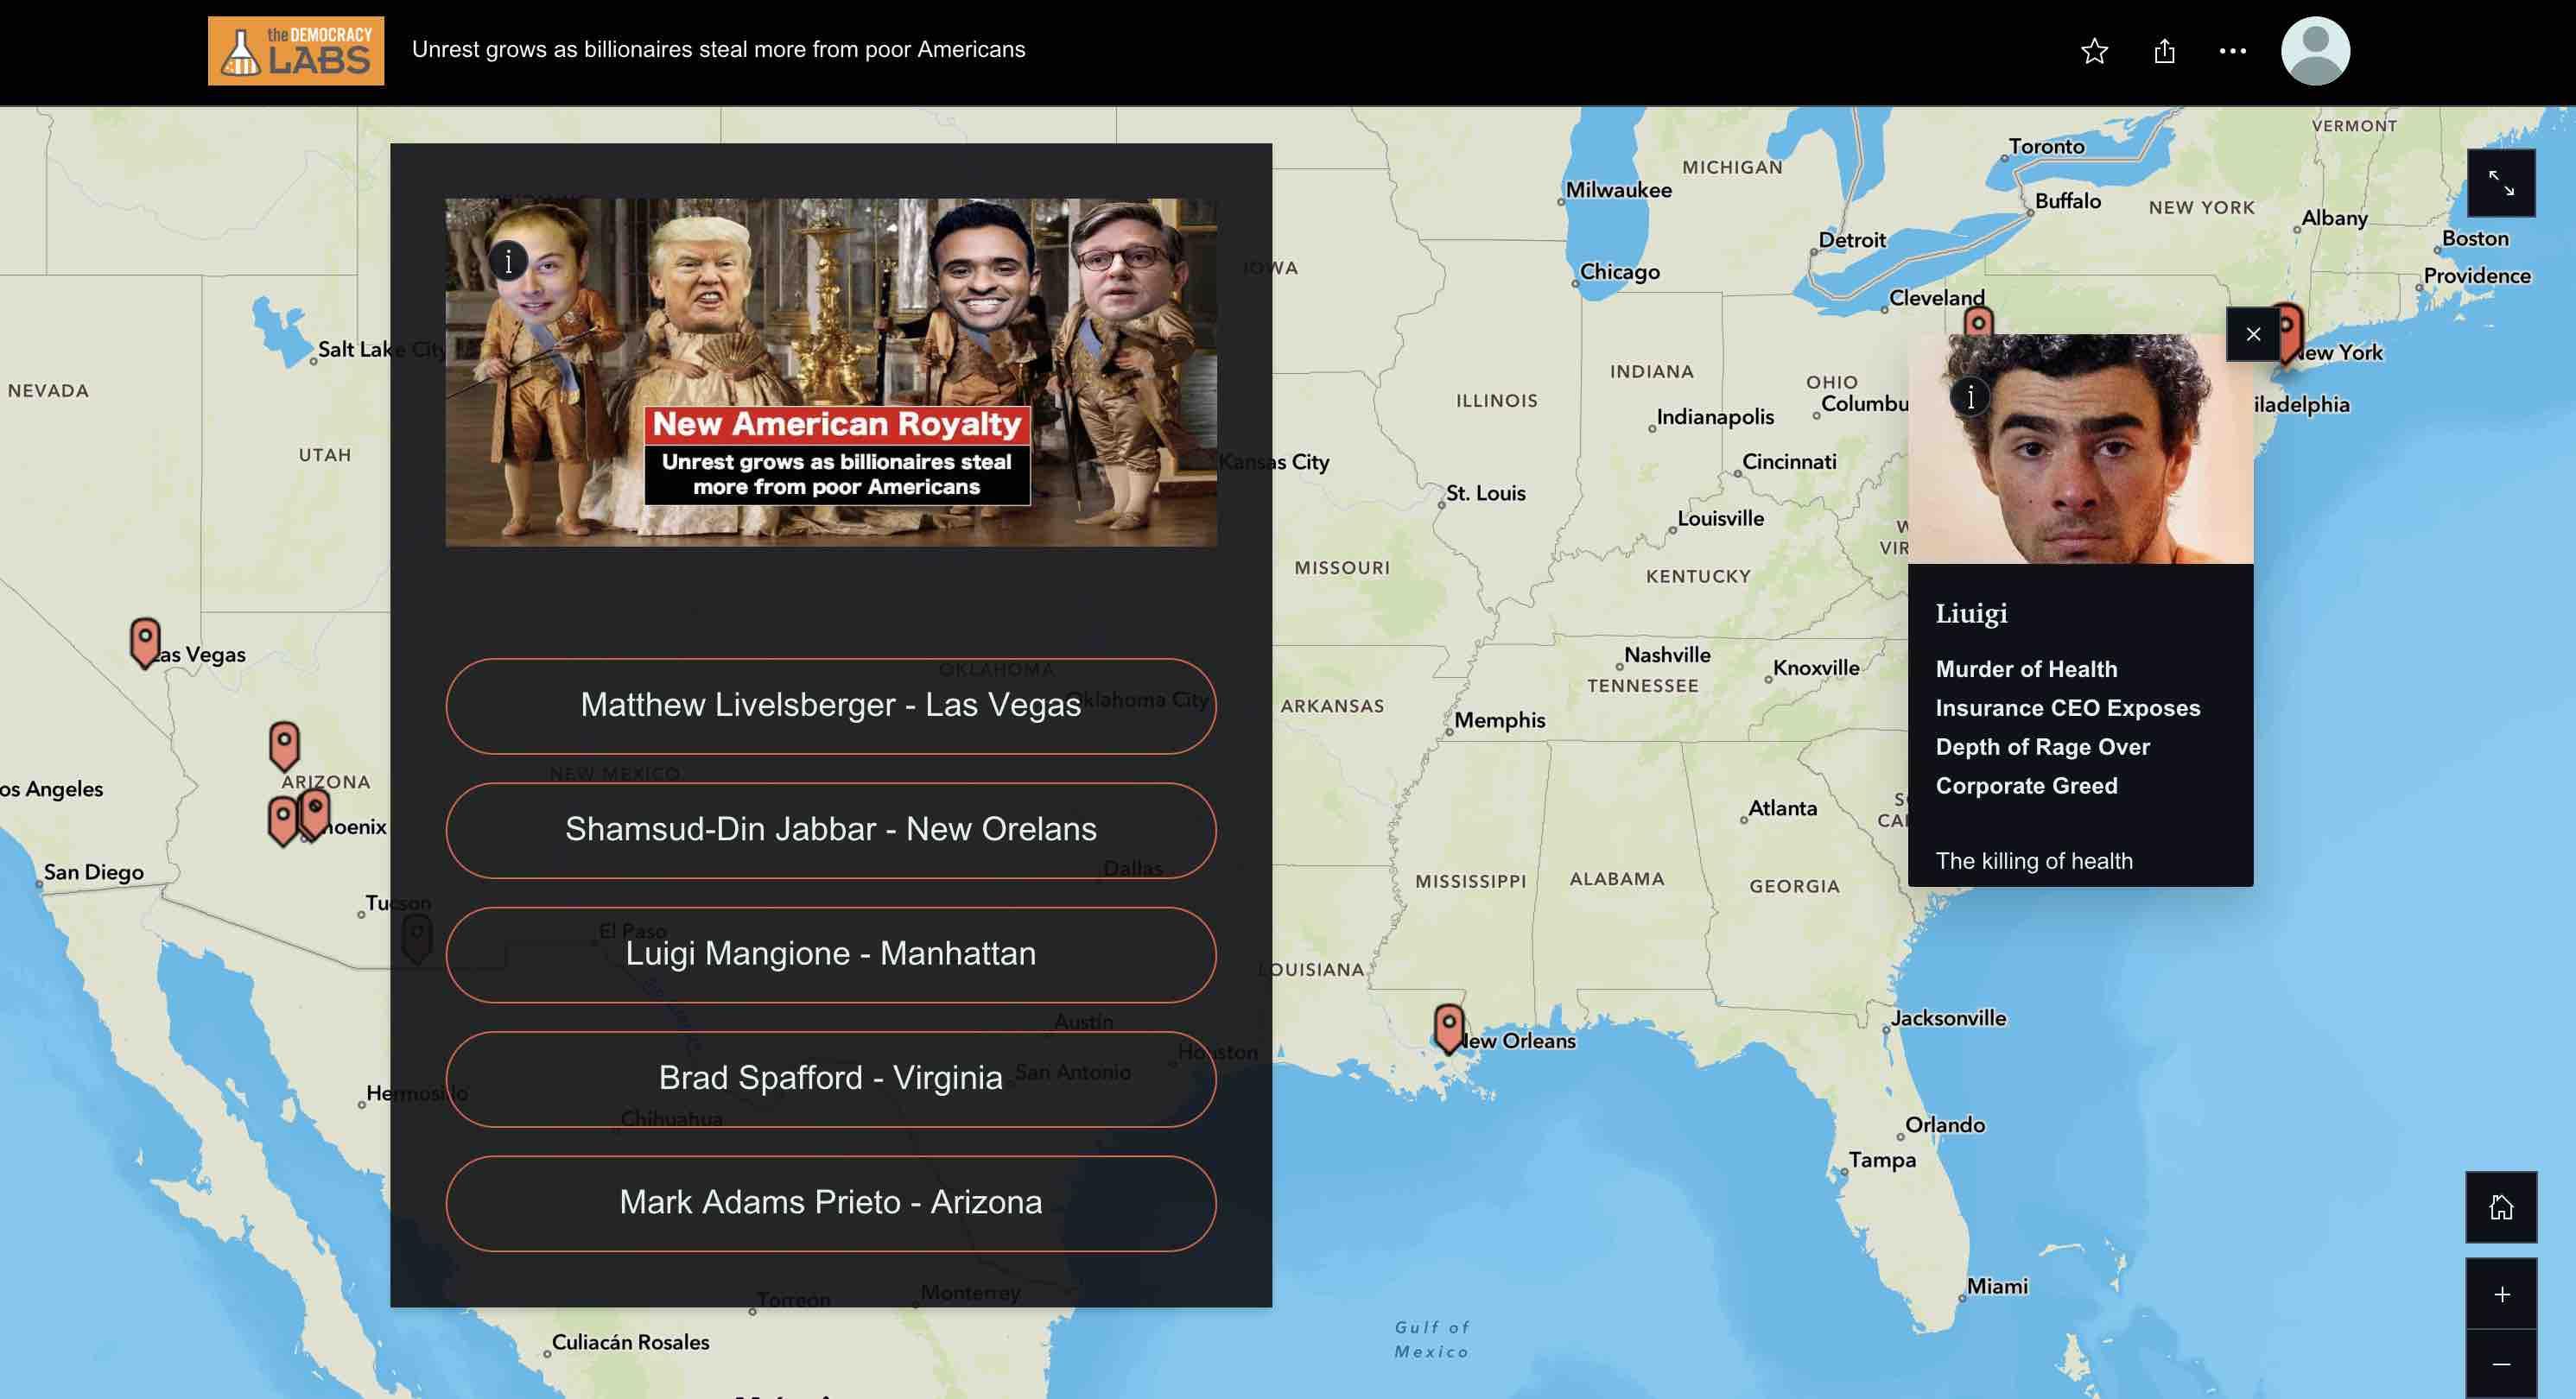Zoom out map with minus button
The height and width of the screenshot is (1399, 2576).
[x=2501, y=1364]
